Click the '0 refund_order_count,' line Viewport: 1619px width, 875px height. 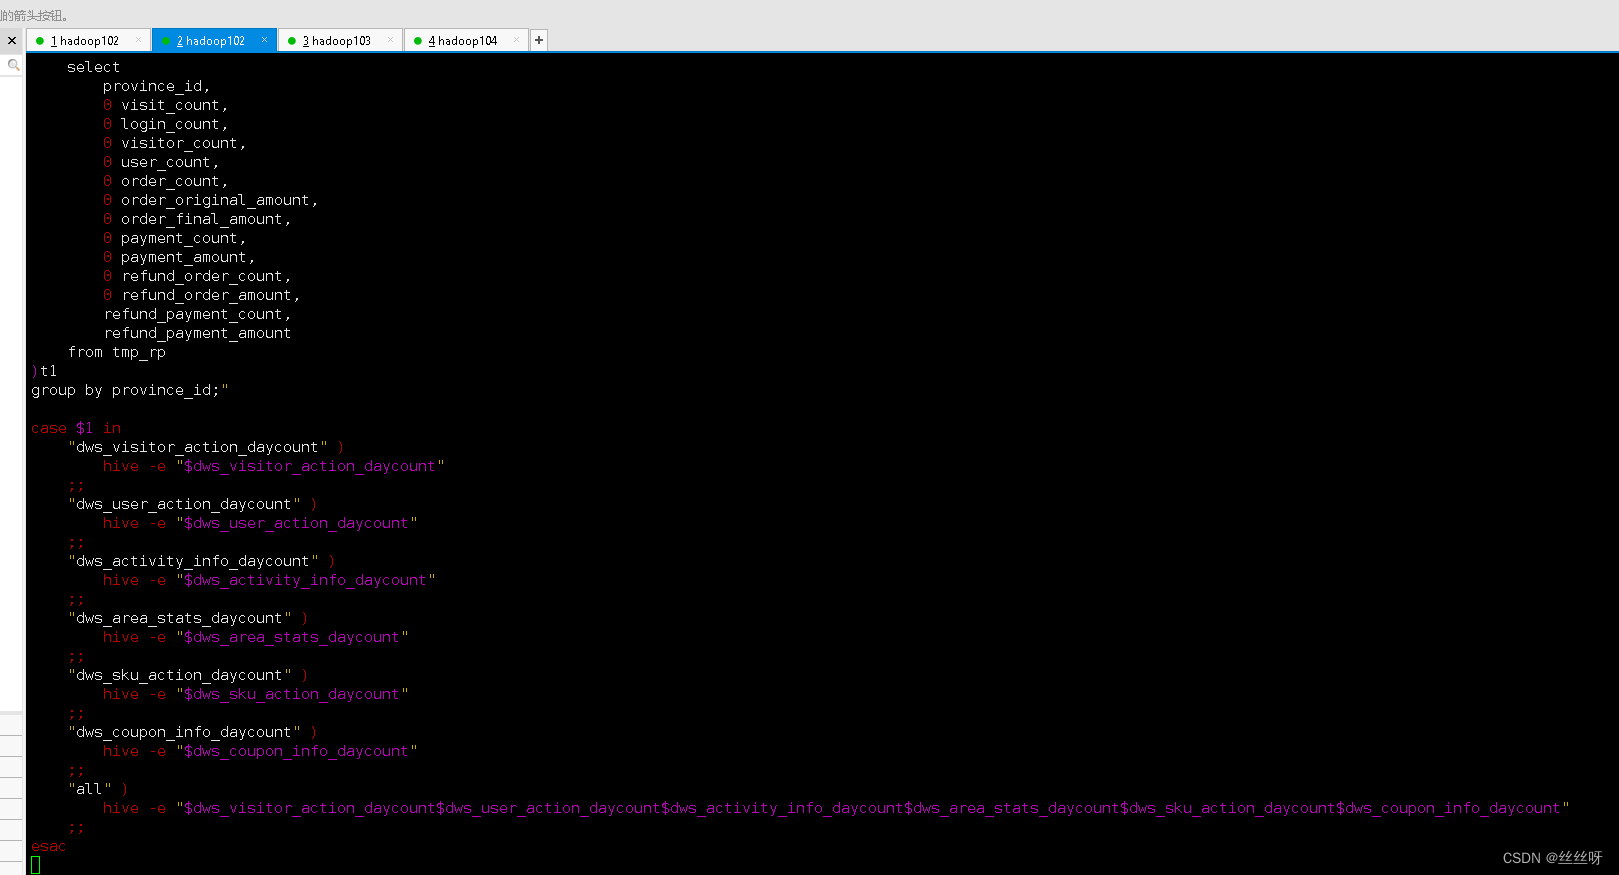coord(197,276)
